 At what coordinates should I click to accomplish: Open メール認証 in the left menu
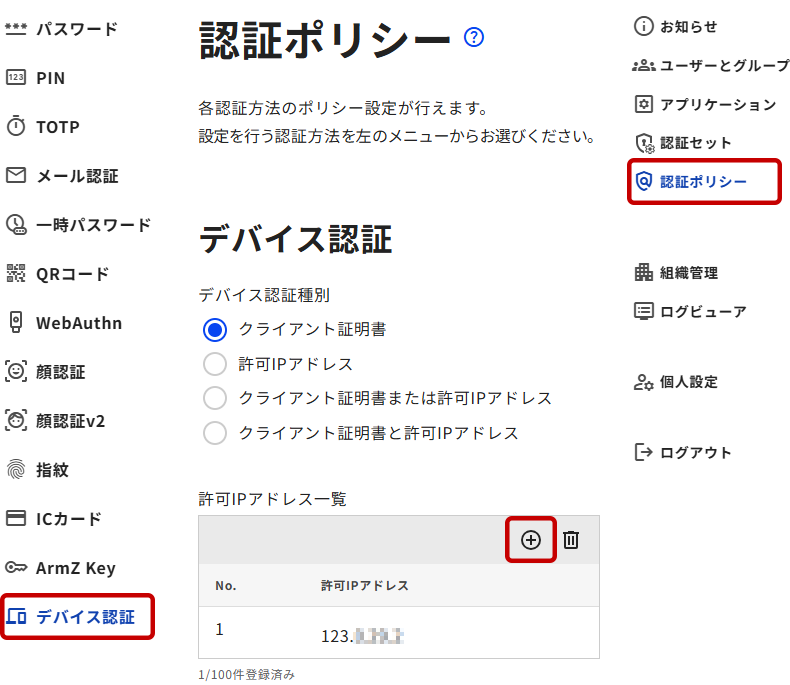(77, 176)
